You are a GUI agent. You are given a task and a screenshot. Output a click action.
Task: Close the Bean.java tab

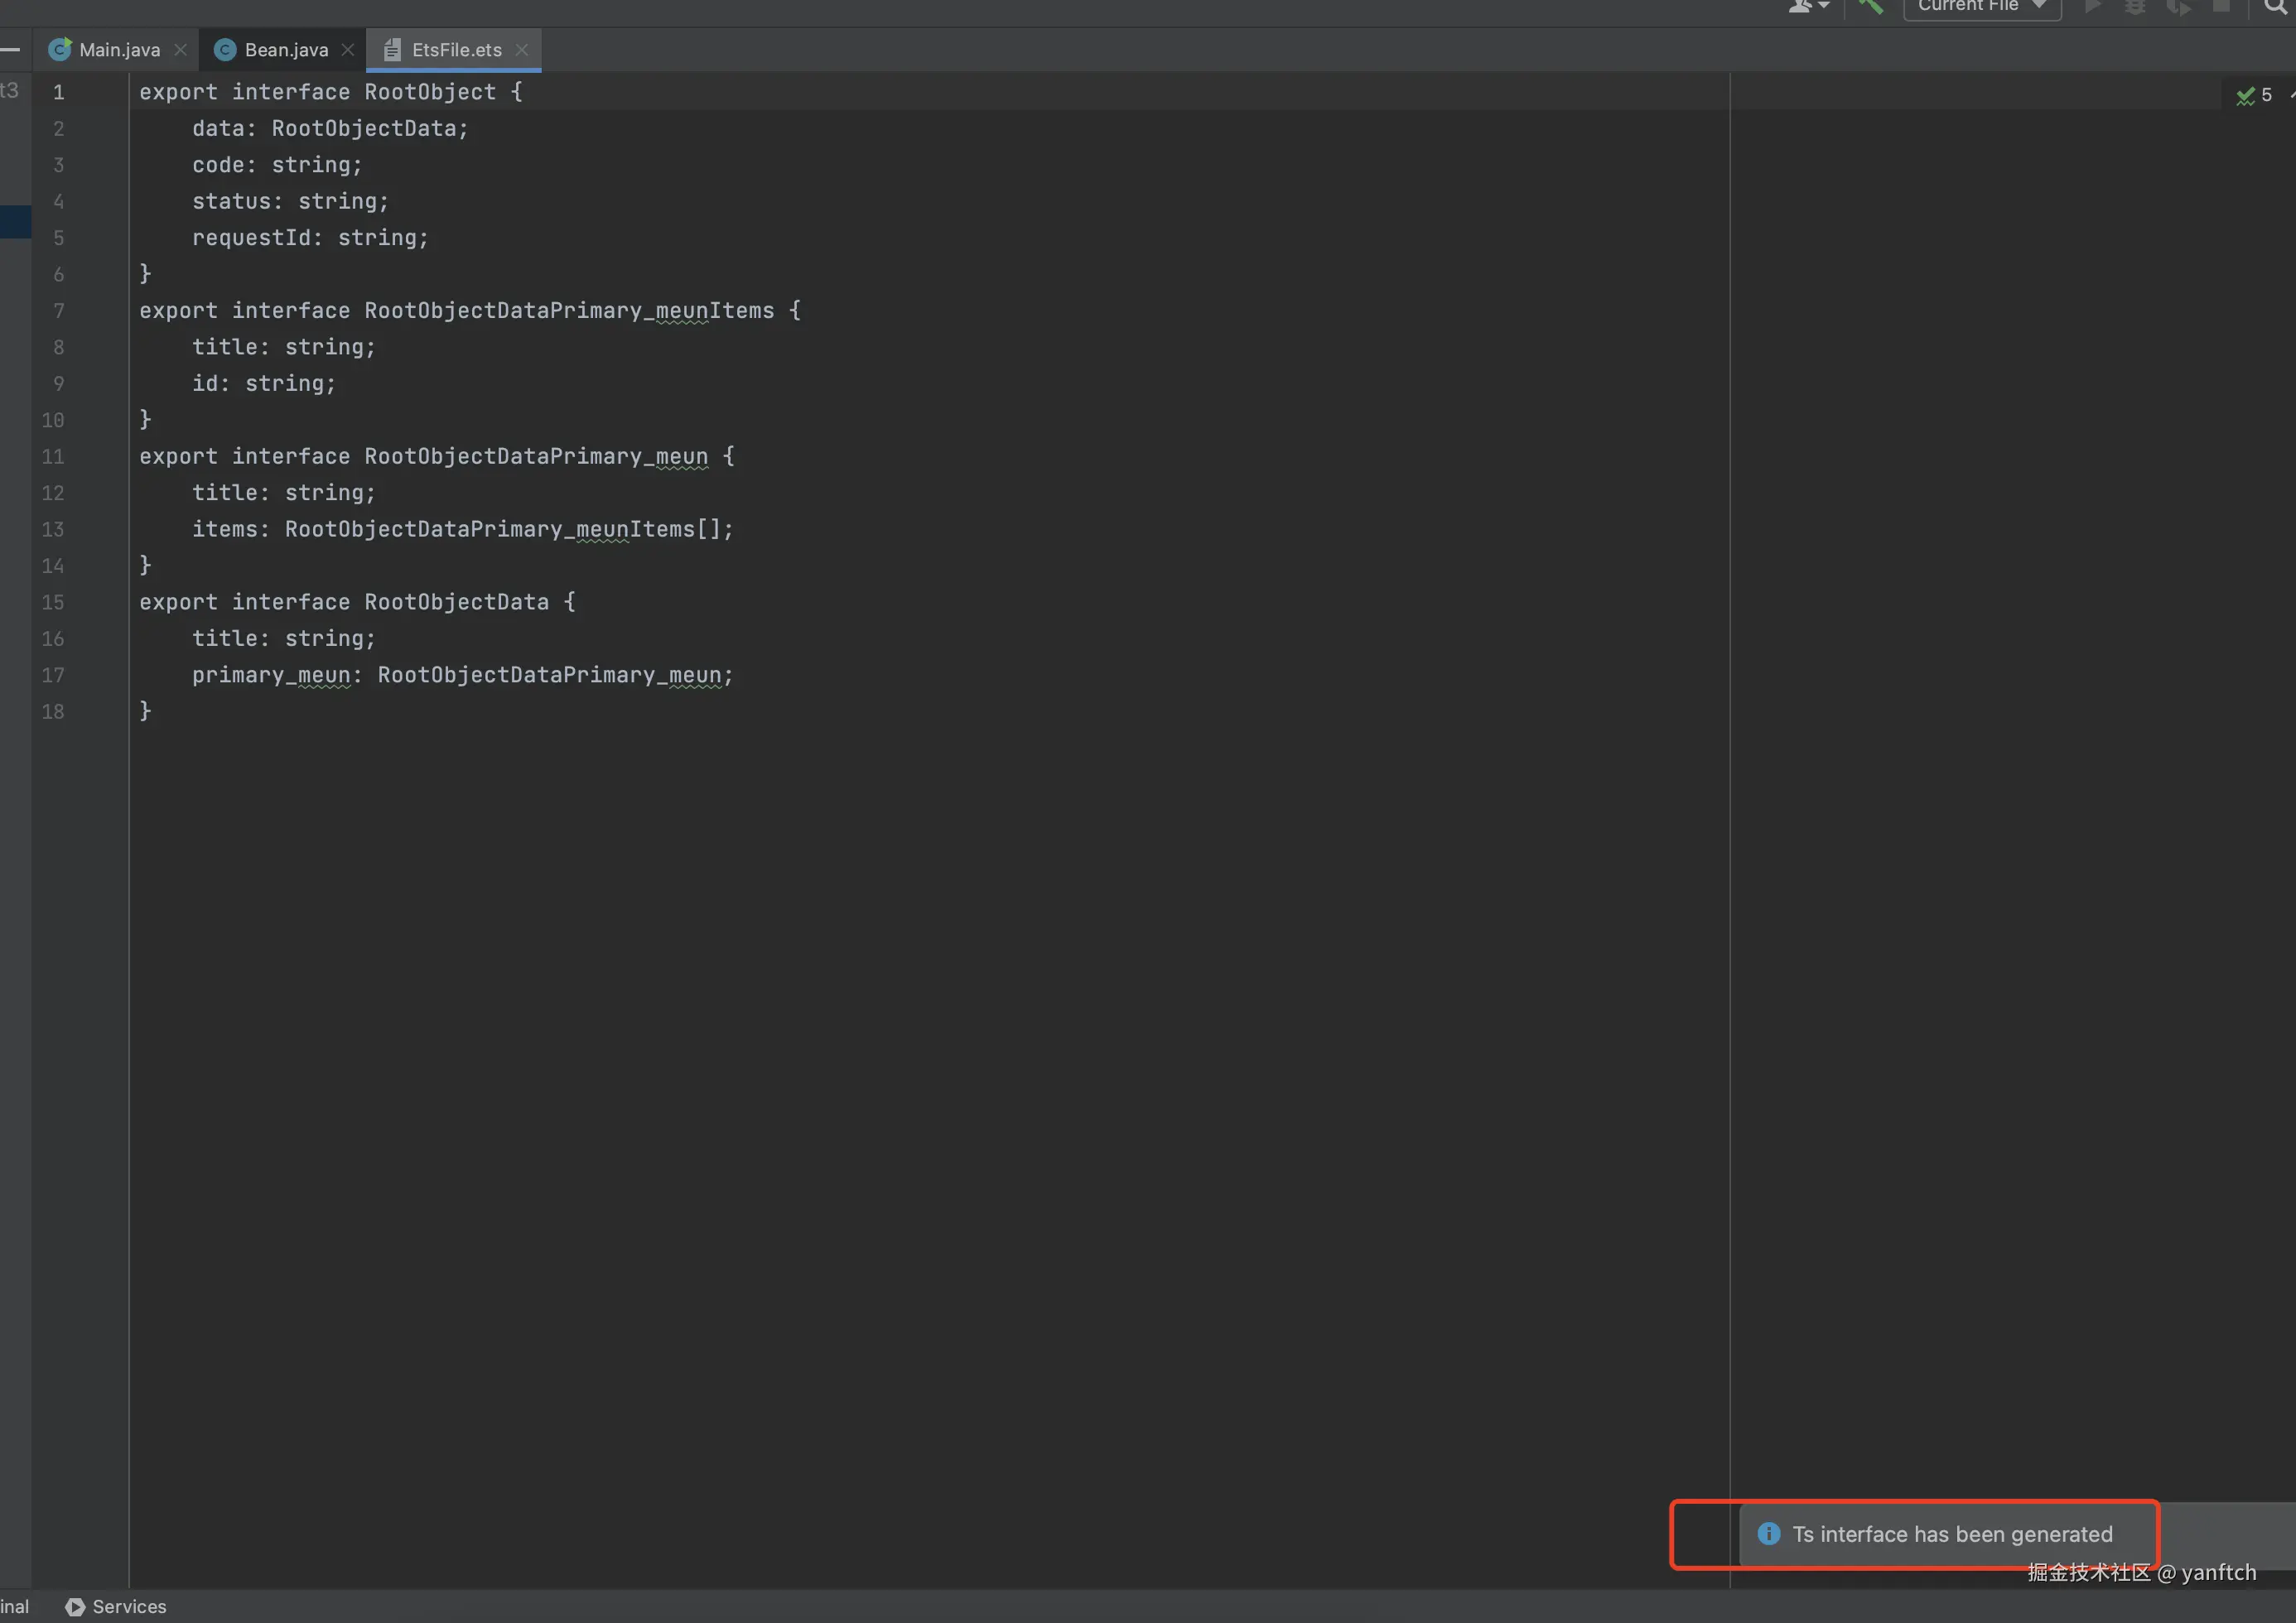coord(347,50)
